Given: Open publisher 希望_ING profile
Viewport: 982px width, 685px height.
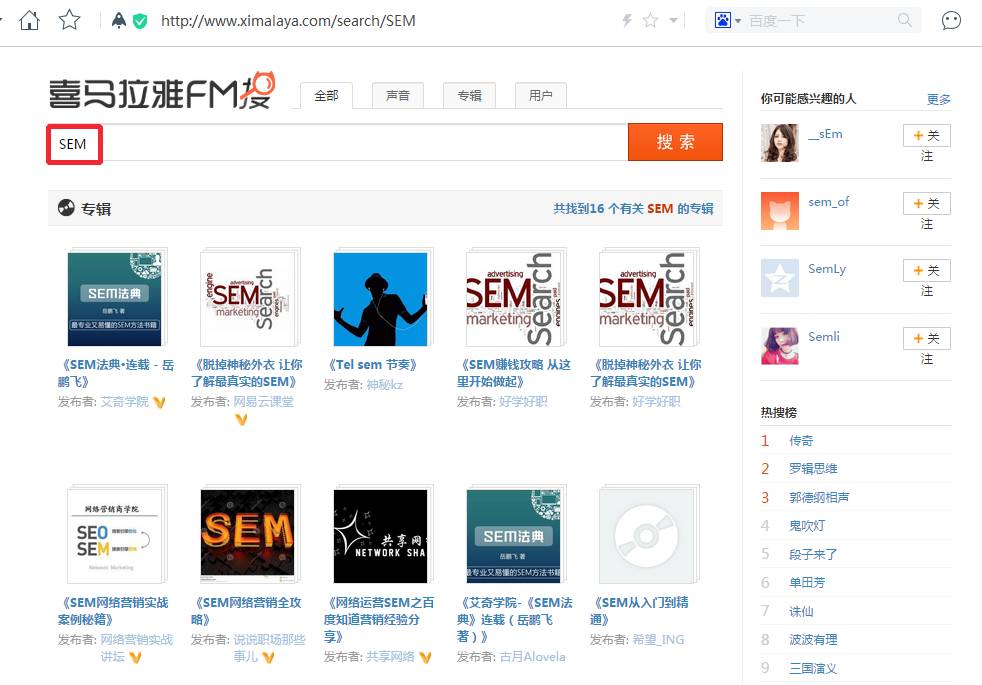Looking at the screenshot, I should (x=658, y=640).
